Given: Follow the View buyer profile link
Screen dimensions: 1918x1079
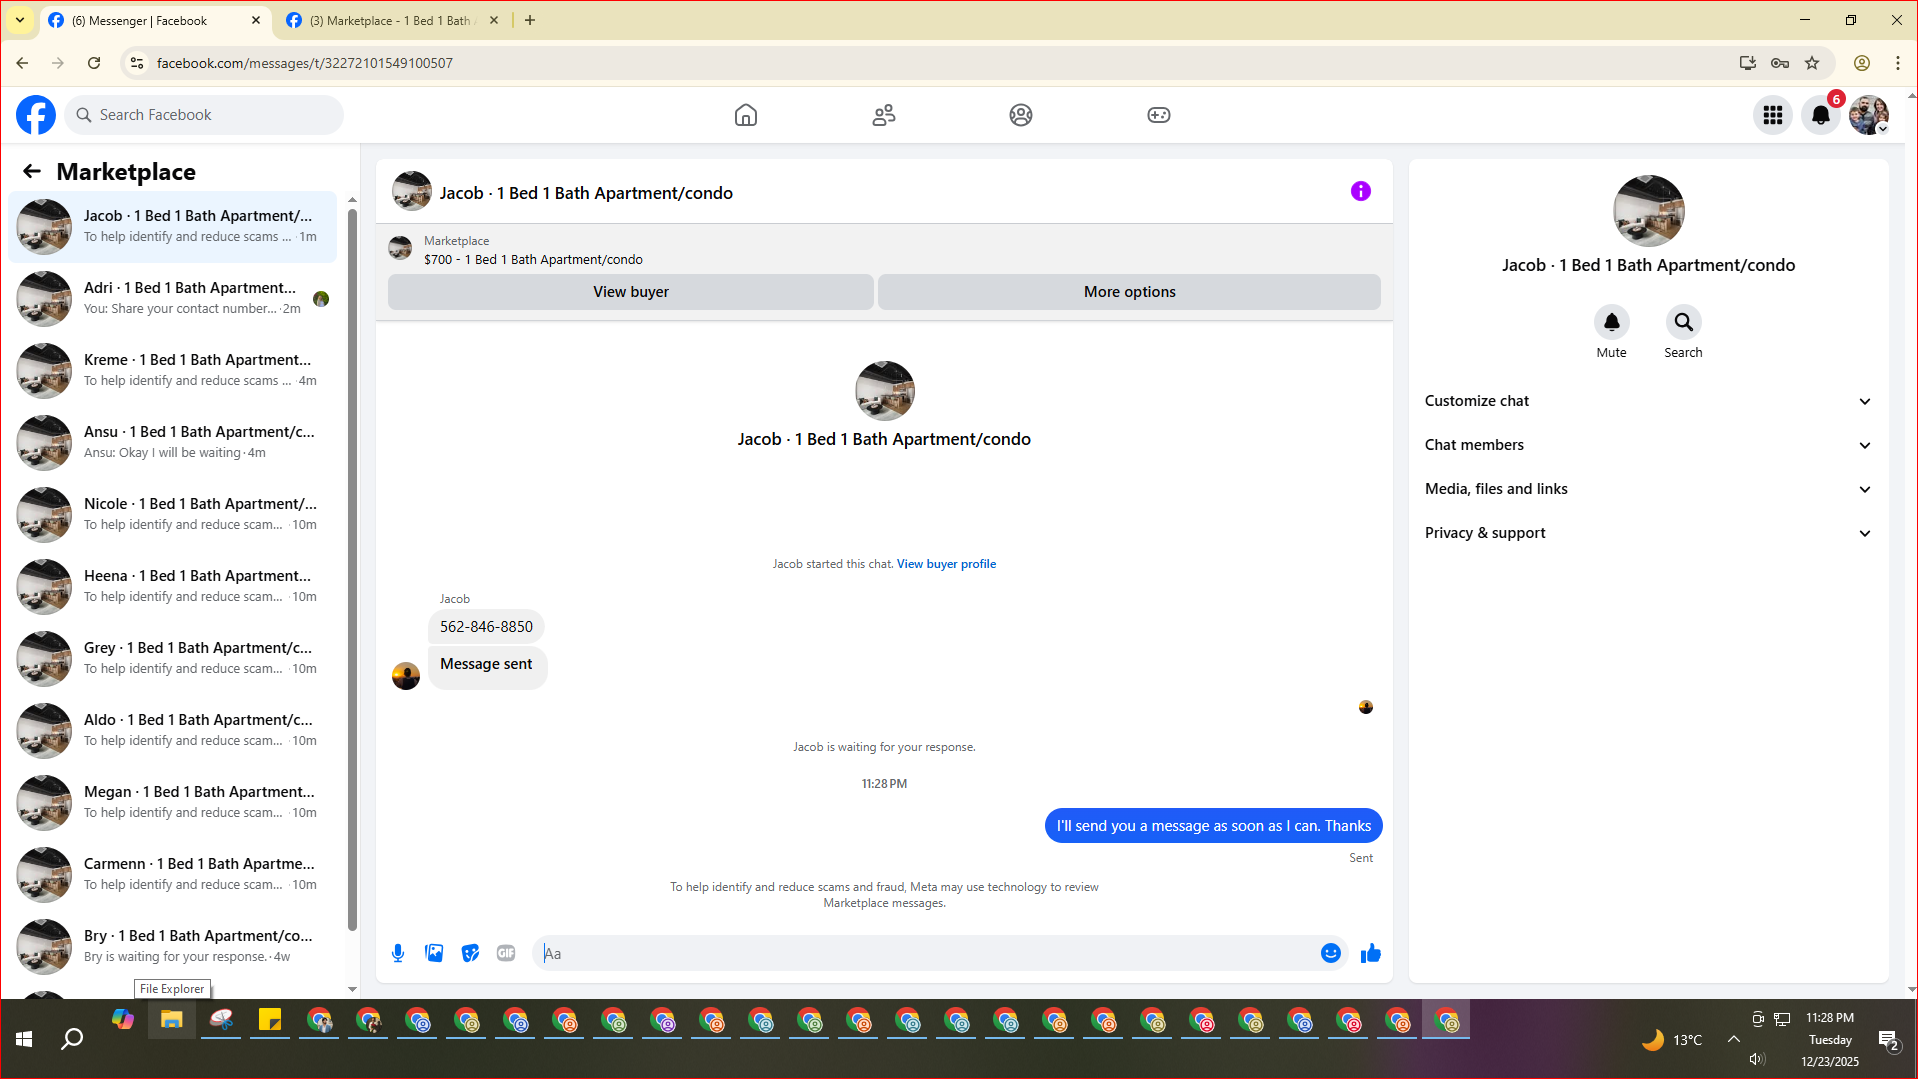Looking at the screenshot, I should tap(946, 564).
